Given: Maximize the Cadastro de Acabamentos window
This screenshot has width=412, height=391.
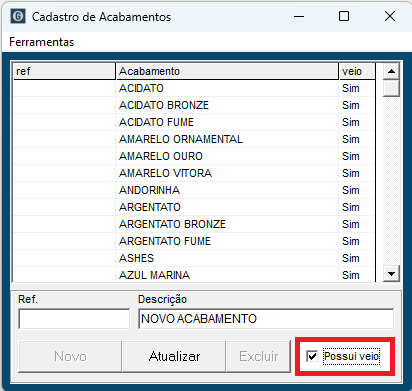Looking at the screenshot, I should click(x=344, y=16).
